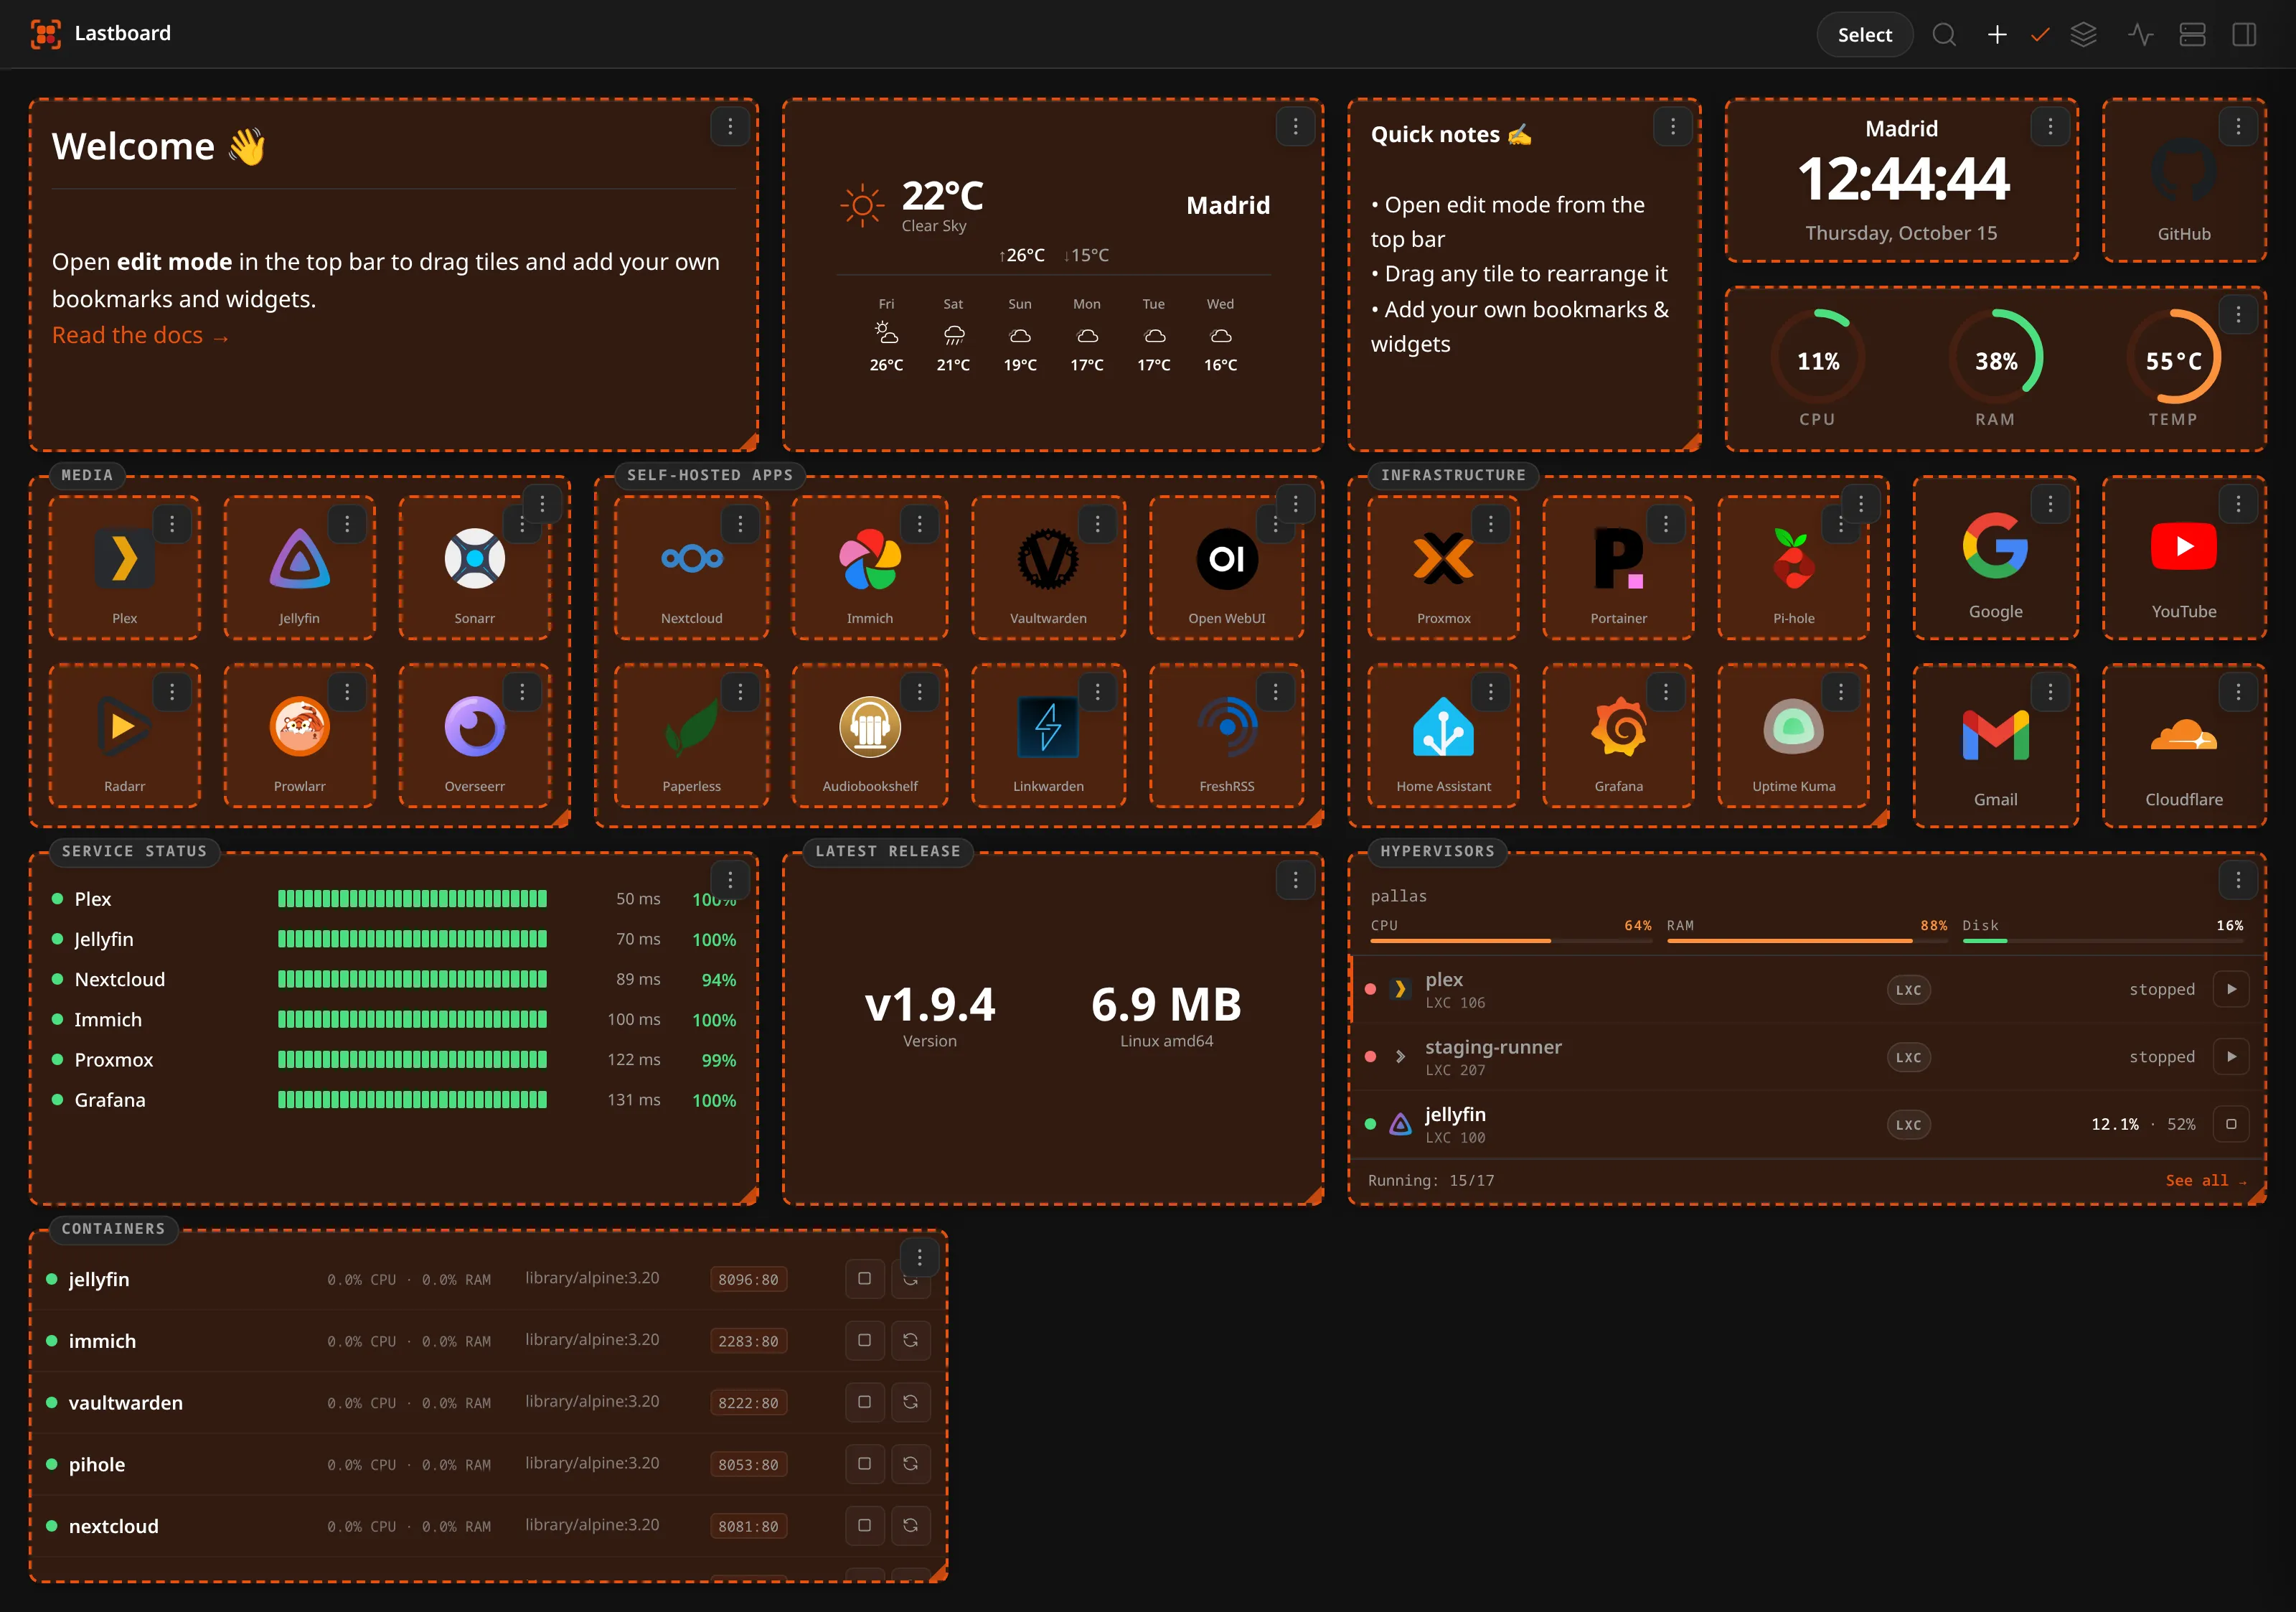Launch Vaultwarden tile
2296x1612 pixels.
pyautogui.click(x=1048, y=568)
